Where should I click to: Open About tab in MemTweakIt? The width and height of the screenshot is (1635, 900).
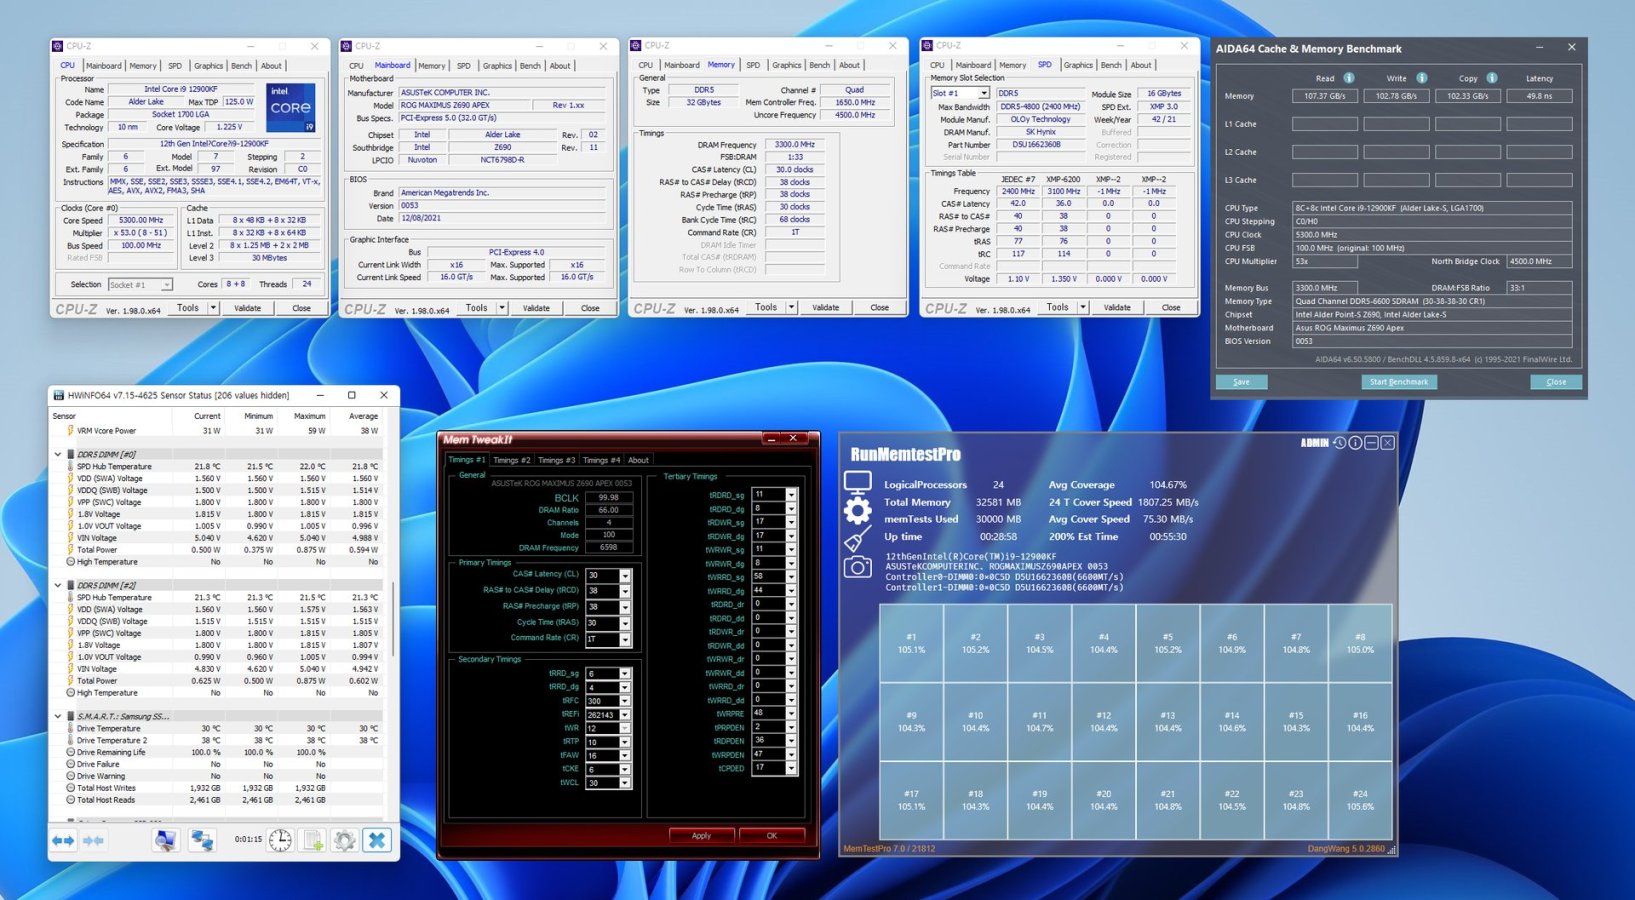pyautogui.click(x=638, y=460)
